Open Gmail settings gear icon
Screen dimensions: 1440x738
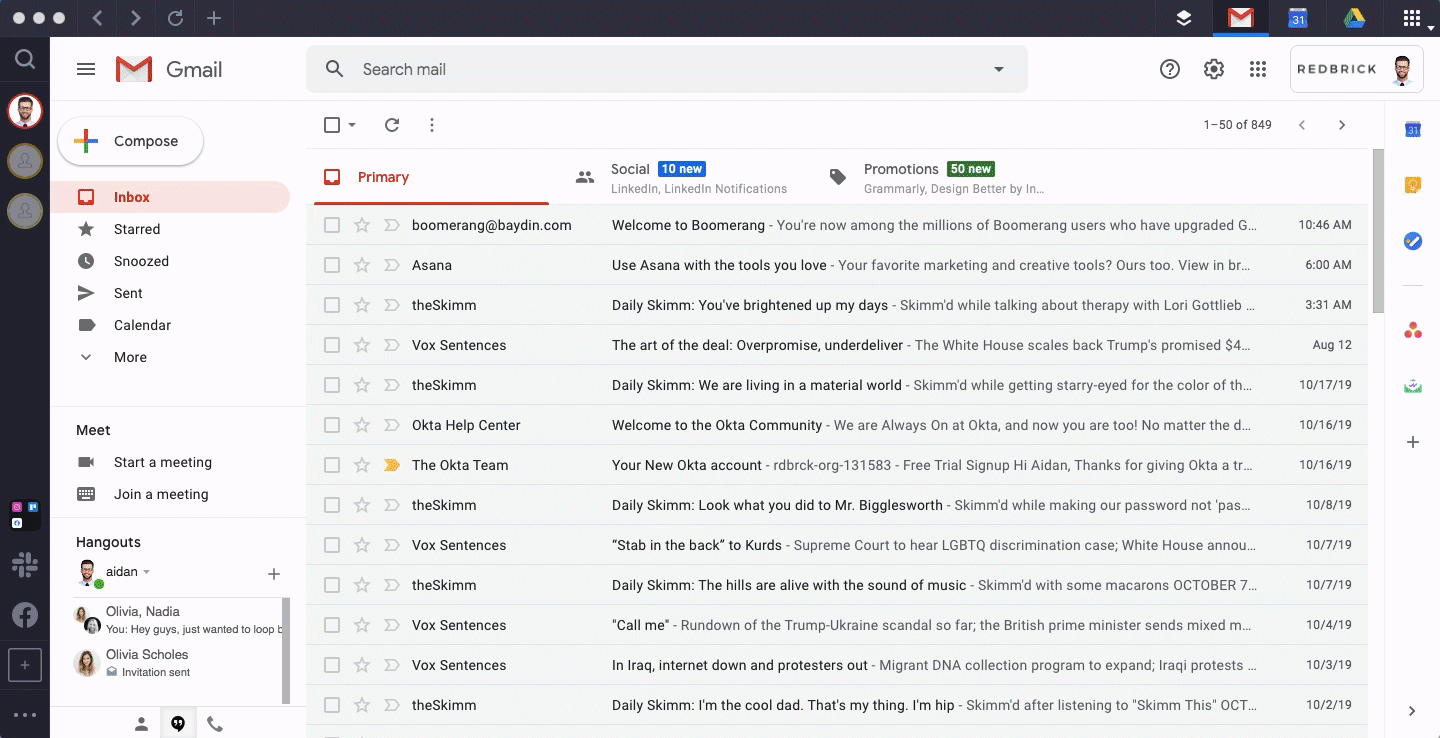(x=1214, y=69)
